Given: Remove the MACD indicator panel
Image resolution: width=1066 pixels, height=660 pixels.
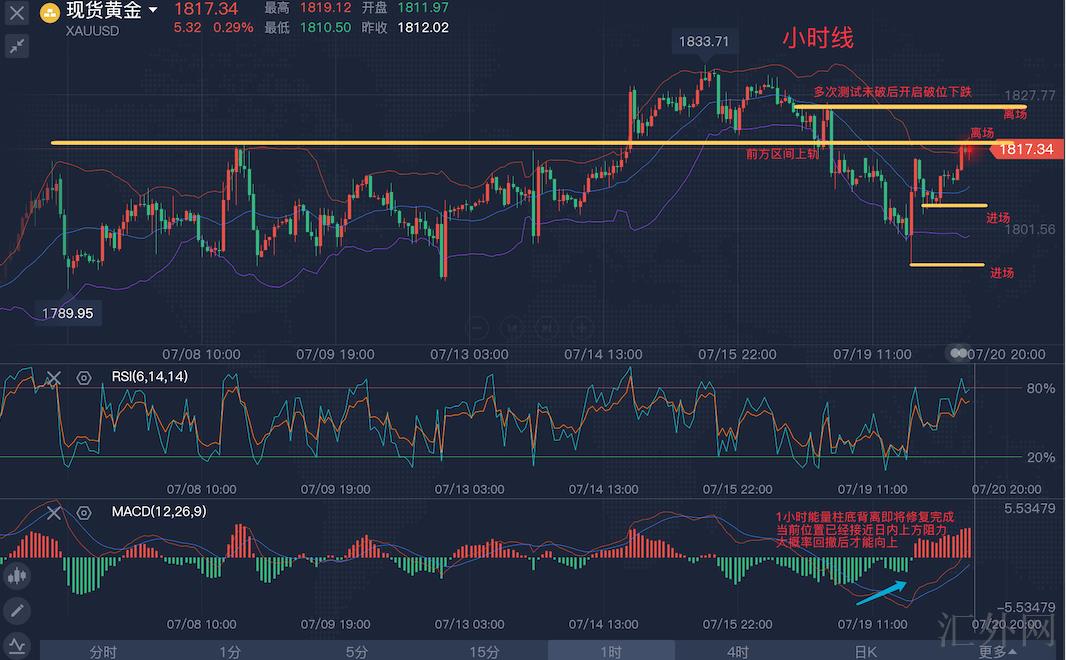Looking at the screenshot, I should coord(54,512).
